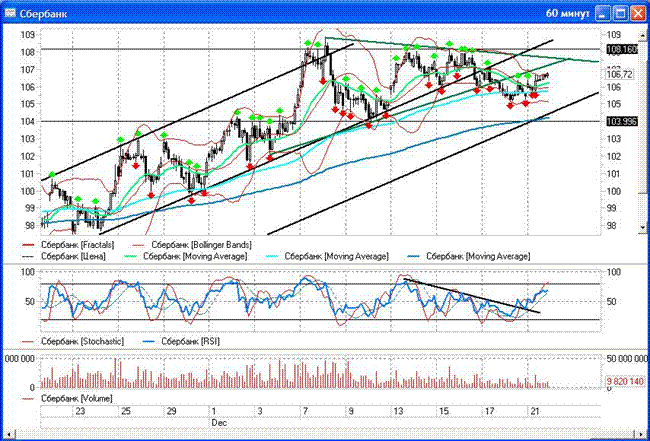Click the left arrow of the horizontal scrollbar
Viewport: 650px width, 441px height.
[x=9, y=434]
